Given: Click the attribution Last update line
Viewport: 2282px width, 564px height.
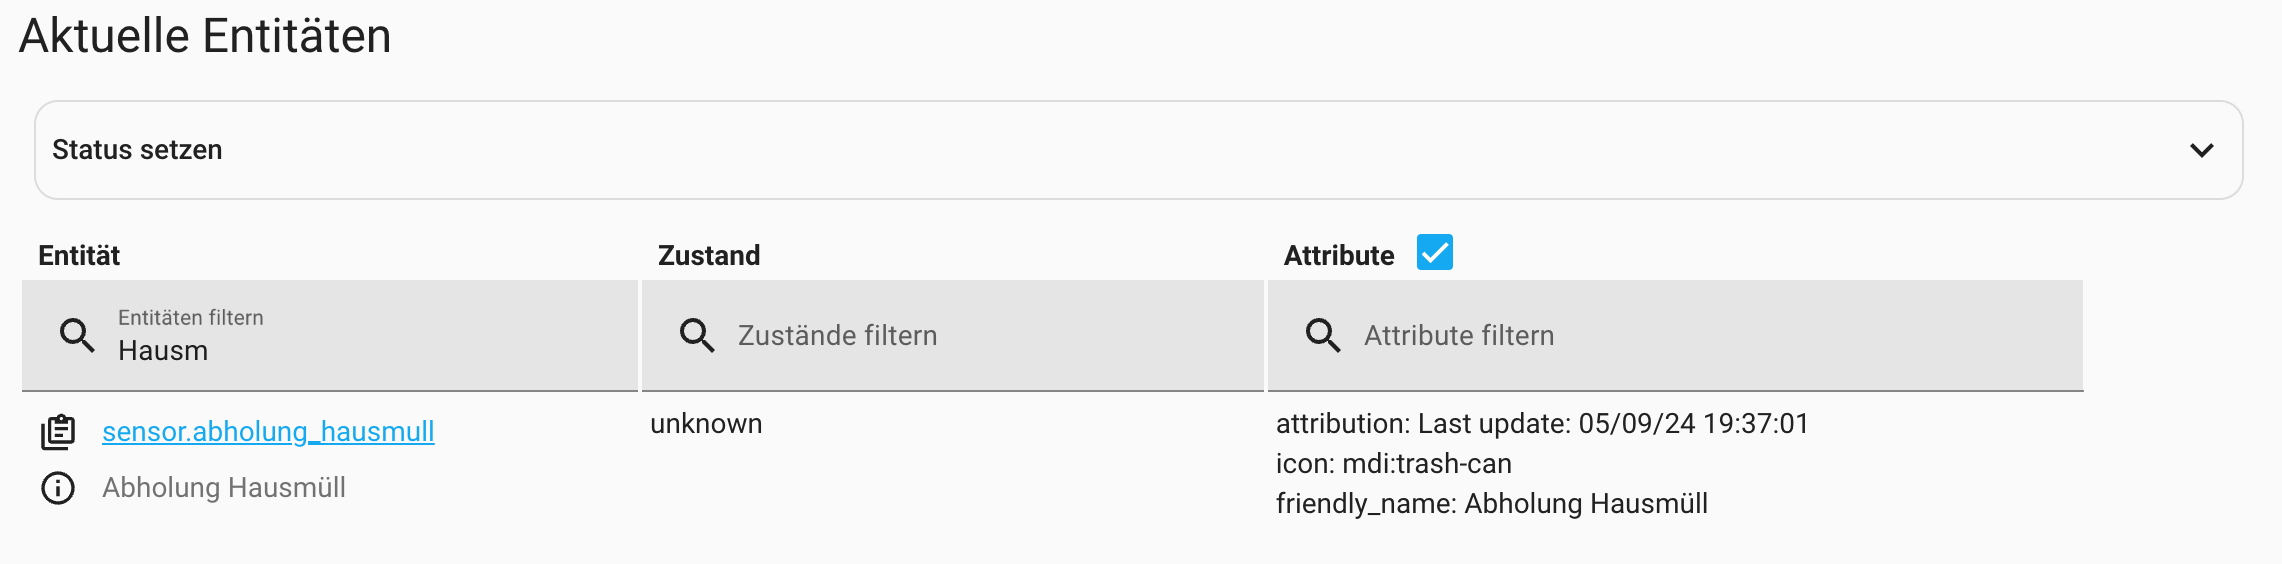Looking at the screenshot, I should coord(1542,424).
